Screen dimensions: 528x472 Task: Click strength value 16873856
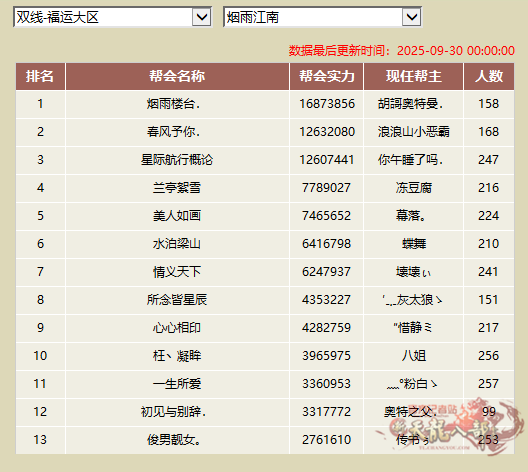[x=327, y=104]
